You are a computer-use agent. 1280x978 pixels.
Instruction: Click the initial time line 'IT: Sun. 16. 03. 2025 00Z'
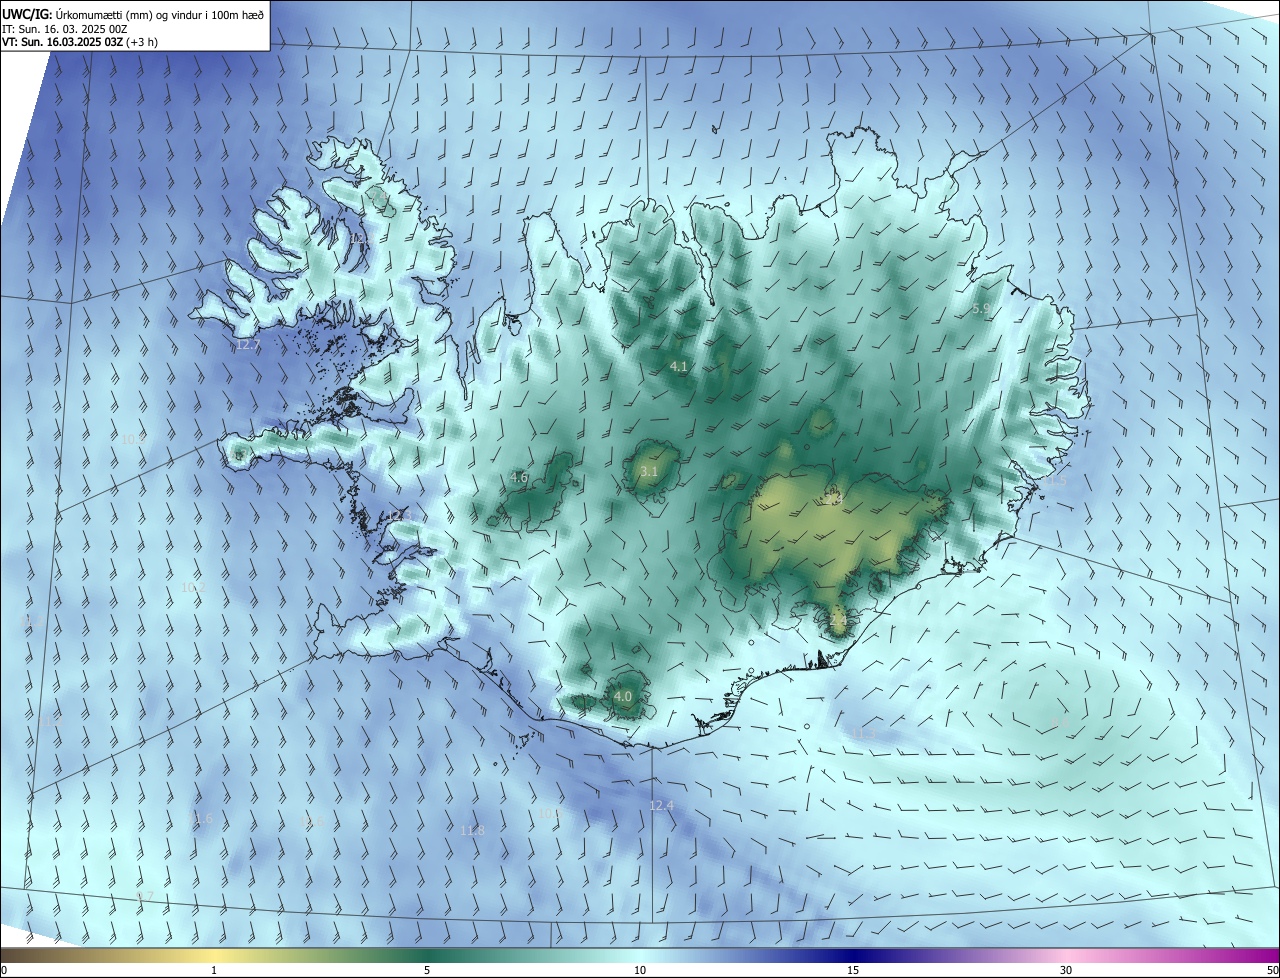click(65, 29)
